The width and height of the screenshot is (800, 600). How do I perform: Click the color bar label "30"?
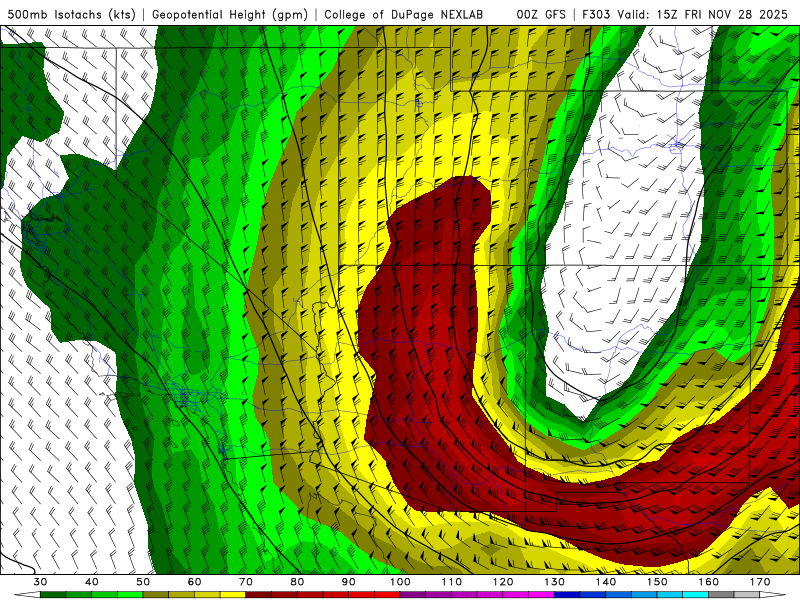point(40,582)
